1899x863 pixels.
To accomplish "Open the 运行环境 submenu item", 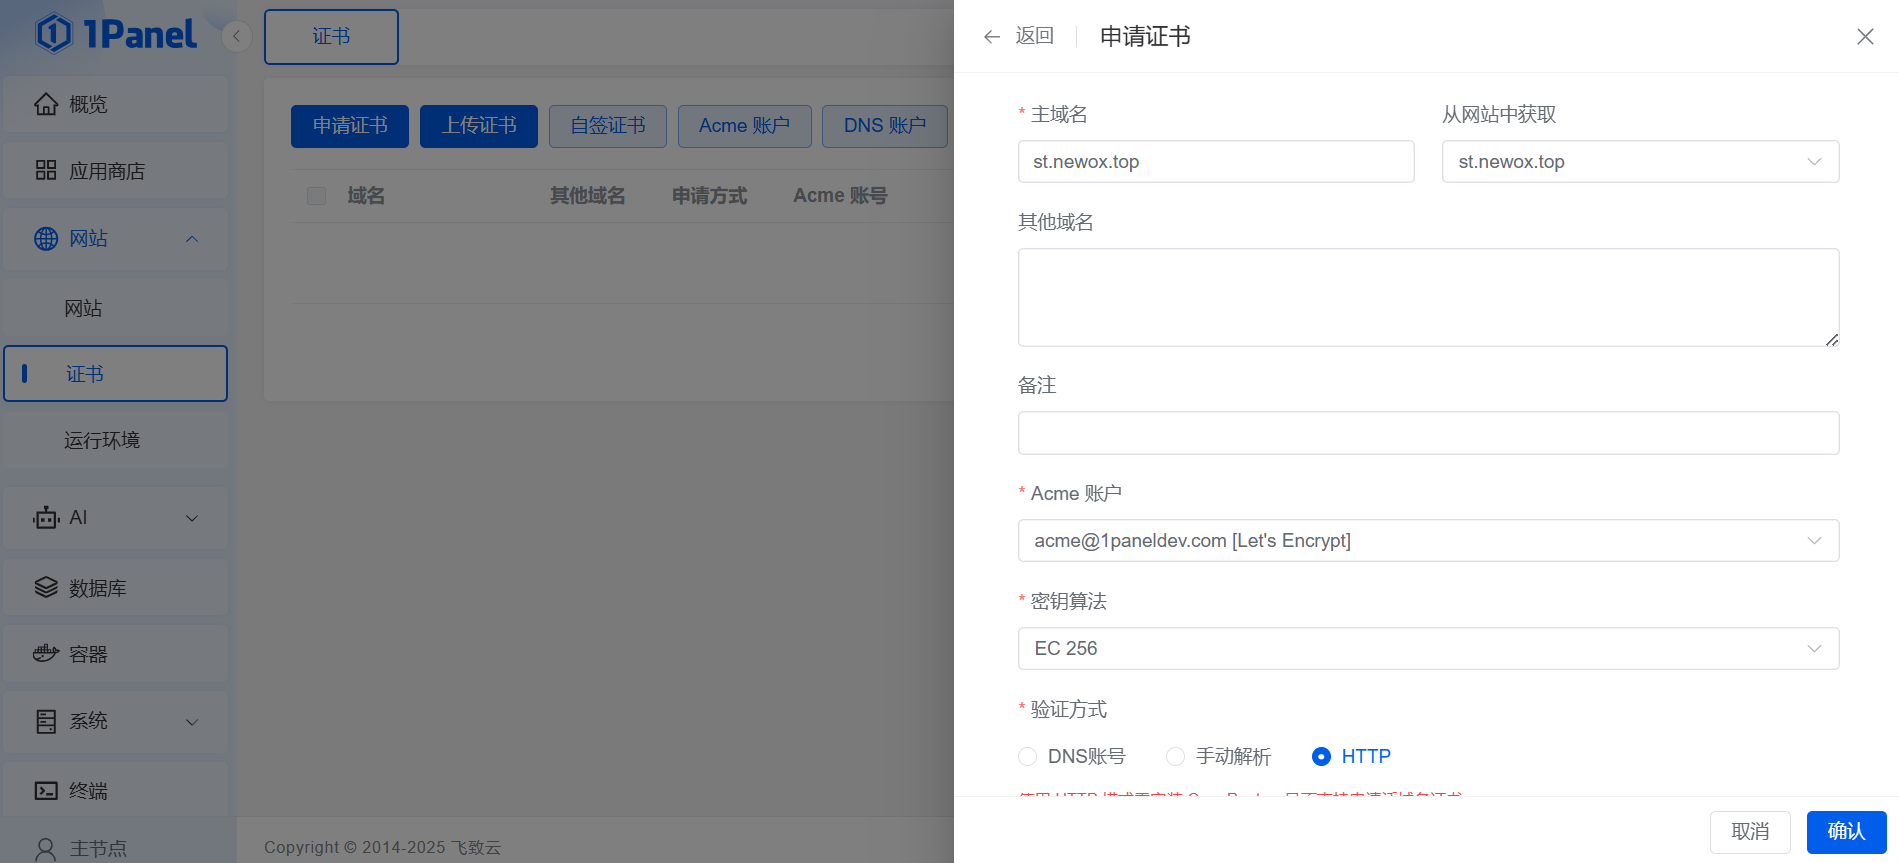I will 102,441.
